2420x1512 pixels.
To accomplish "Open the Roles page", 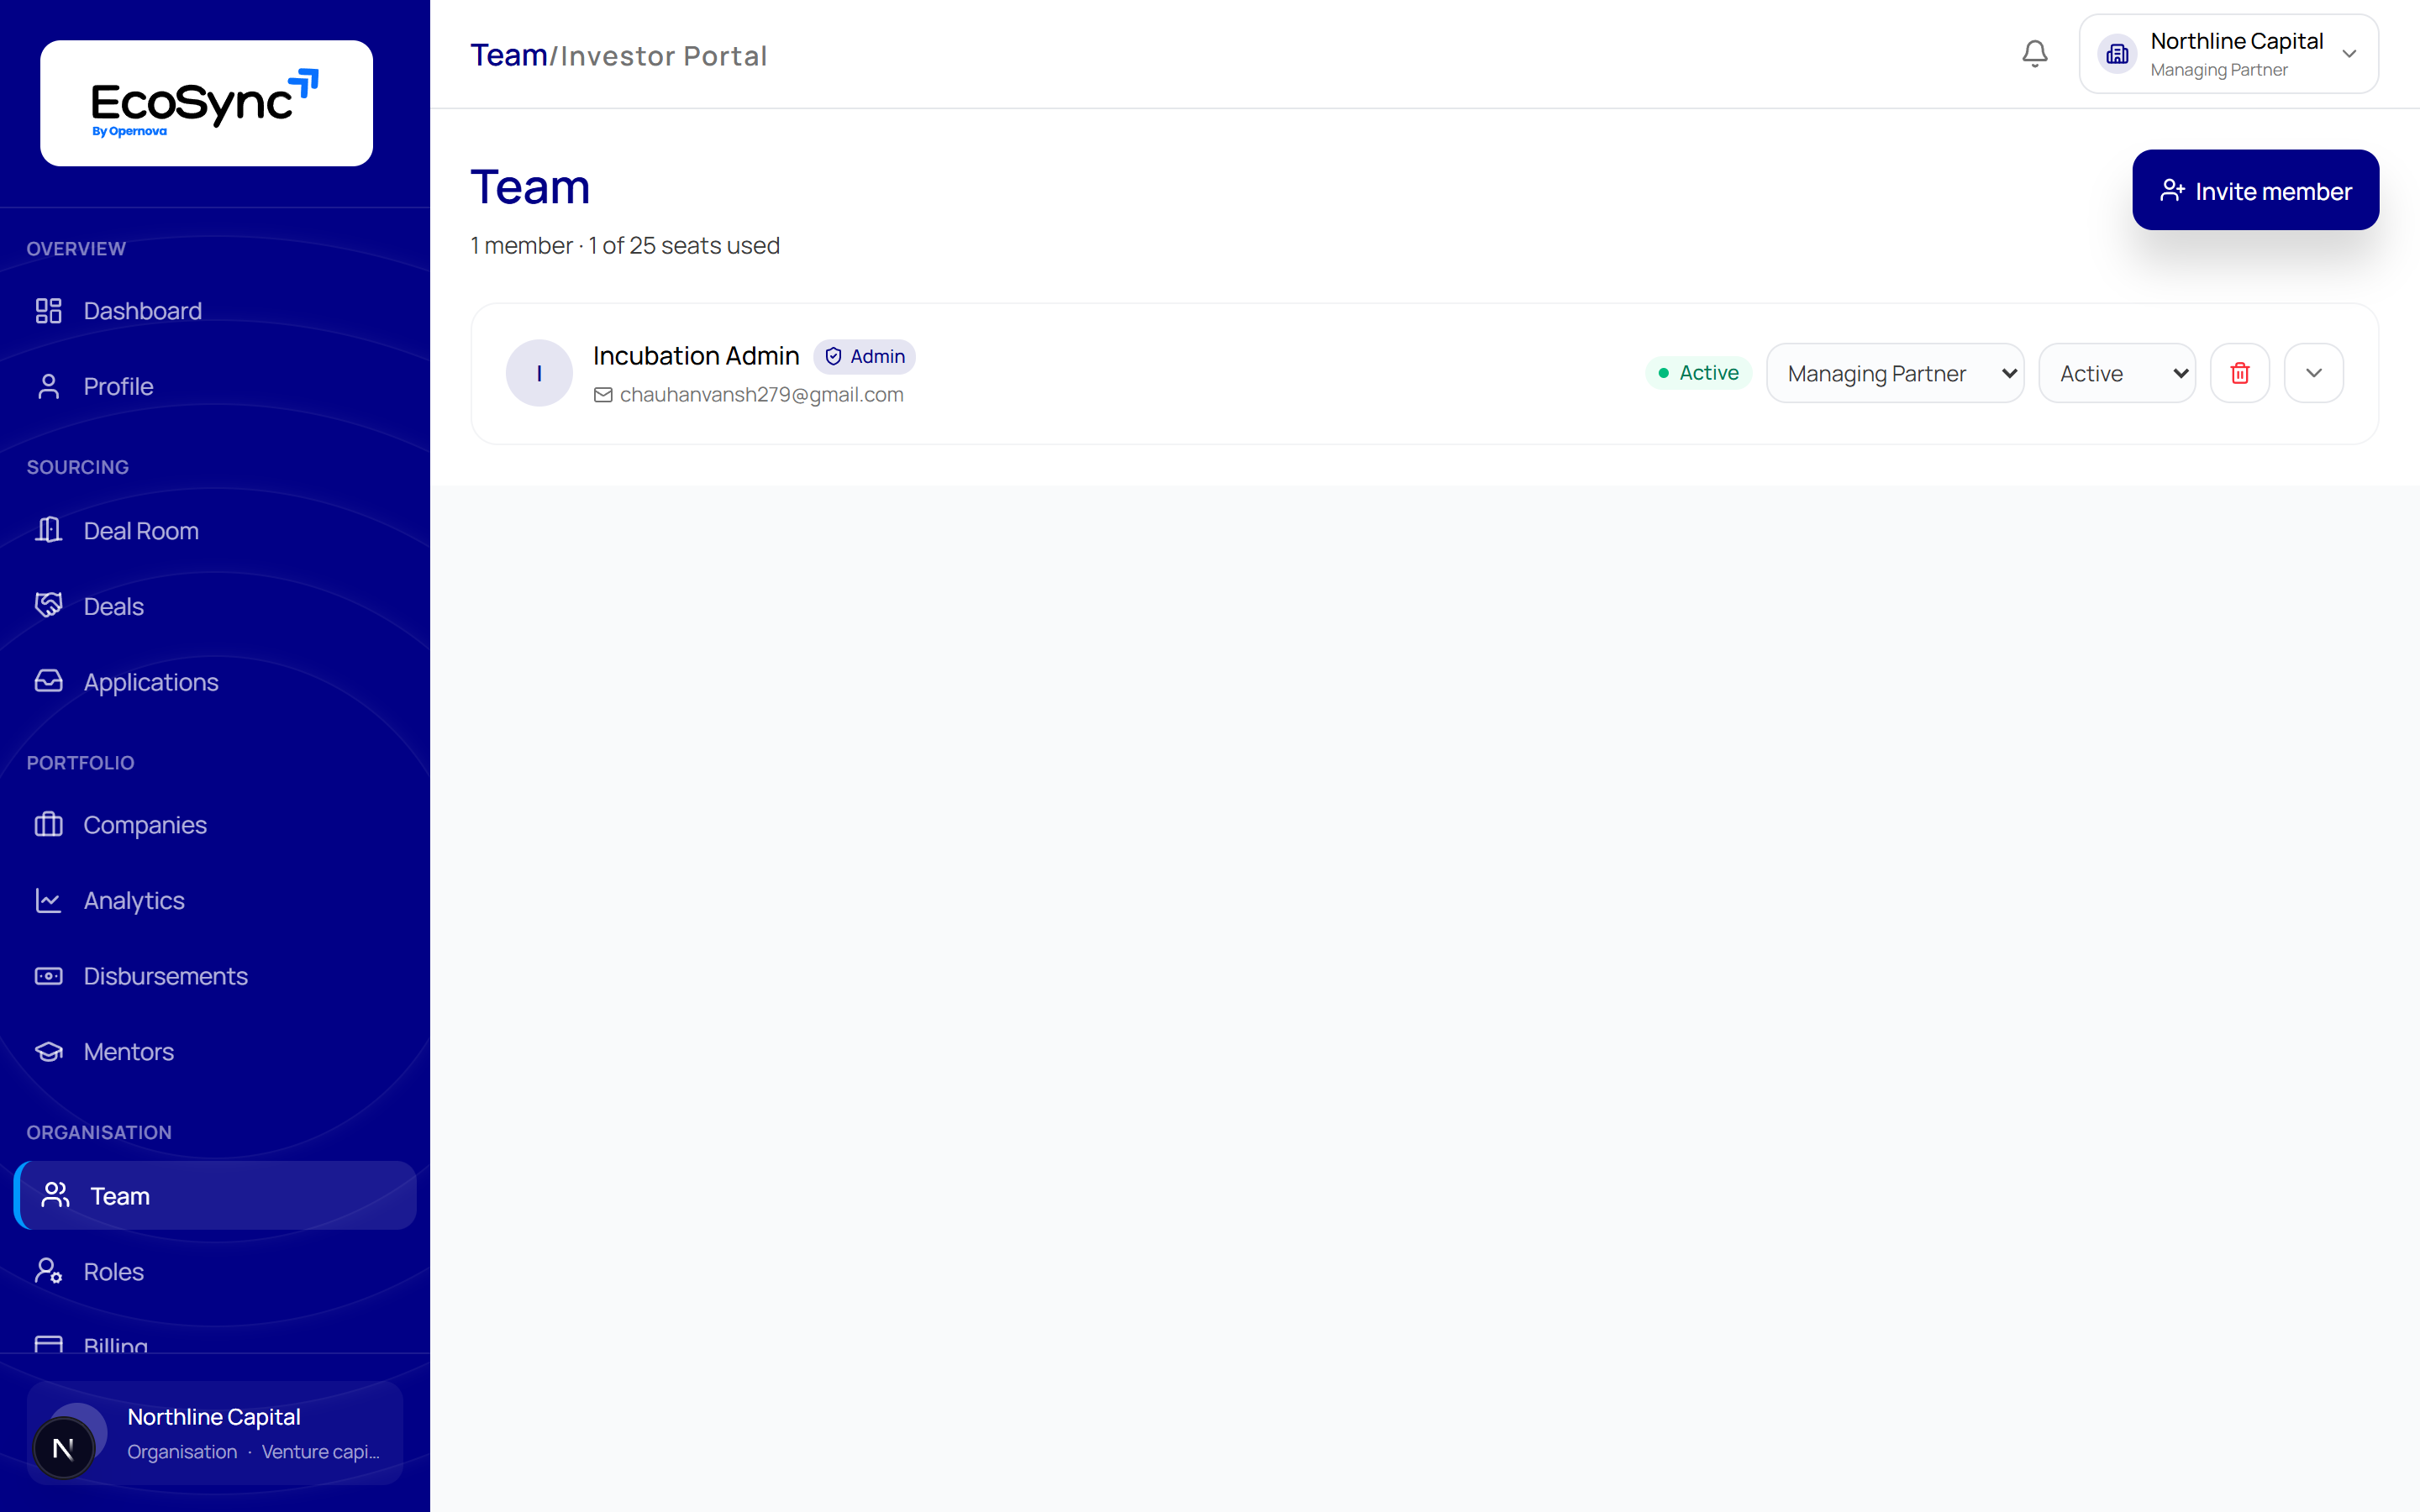I will [x=215, y=1271].
